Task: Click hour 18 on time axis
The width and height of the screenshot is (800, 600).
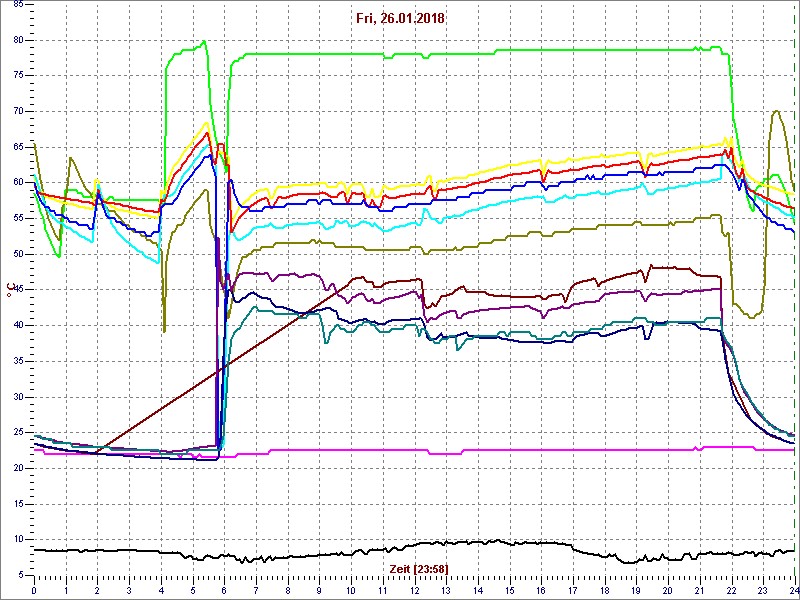Action: point(604,589)
